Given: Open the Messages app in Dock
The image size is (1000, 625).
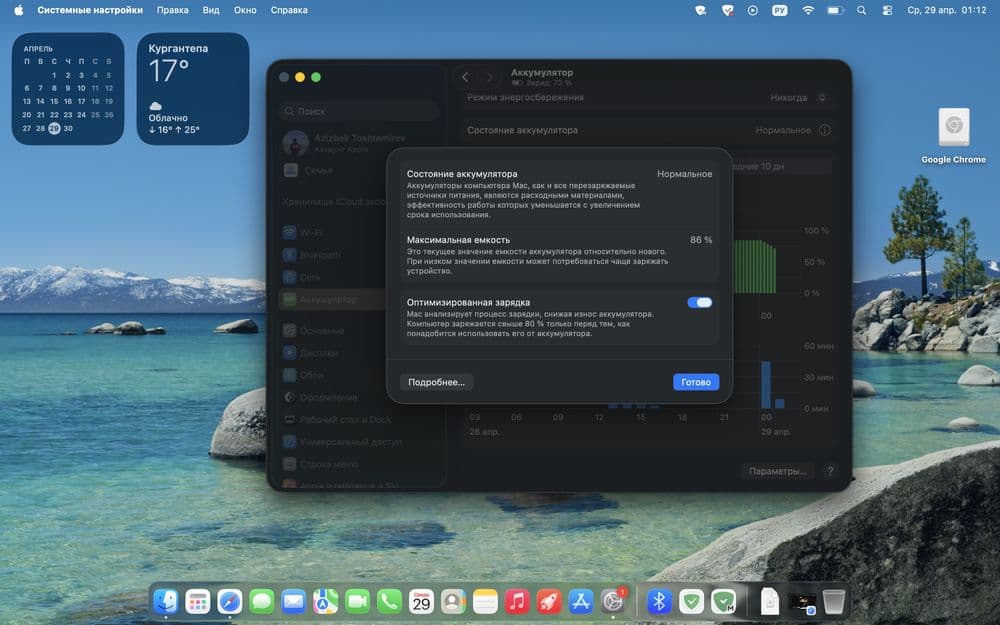Looking at the screenshot, I should [261, 601].
